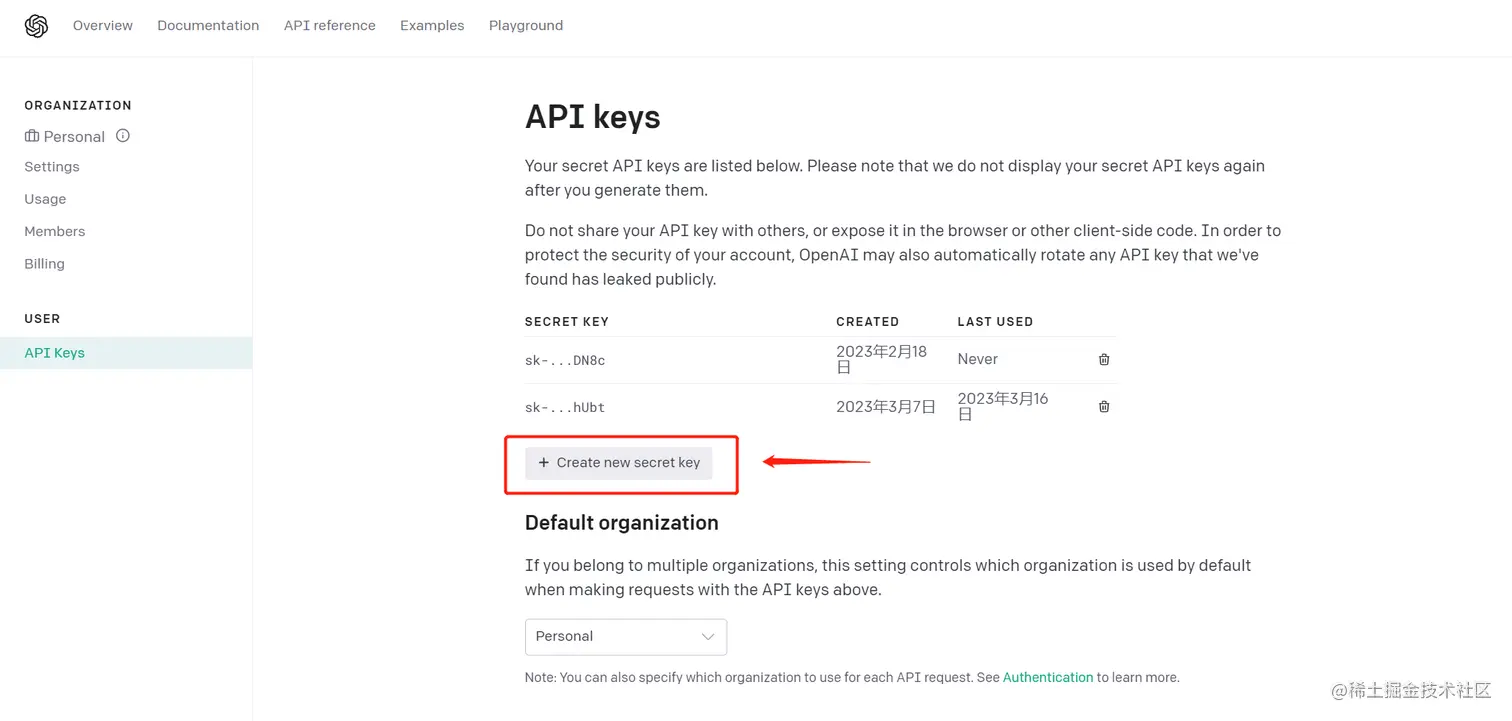Click the briefcase icon next to Personal

click(32, 136)
